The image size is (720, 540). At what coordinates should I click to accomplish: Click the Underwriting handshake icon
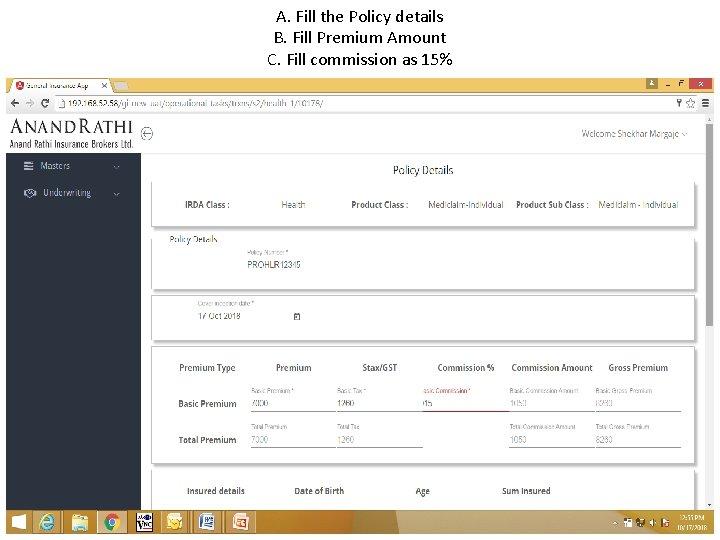[30, 193]
